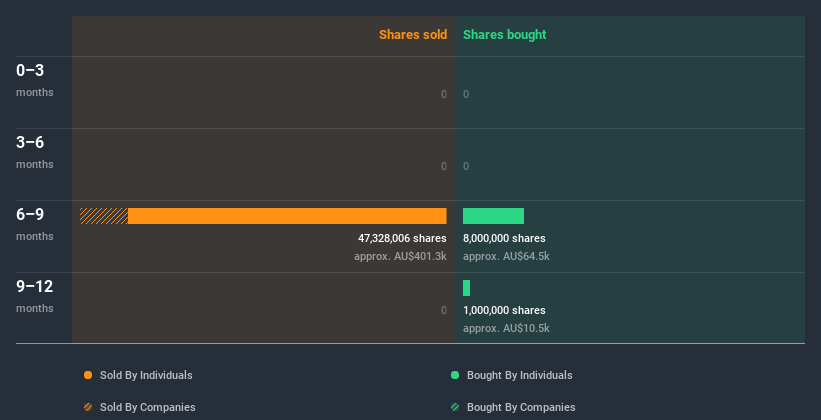821x420 pixels.
Task: Click the hatched Sold By Companies legend icon
Action: tap(88, 407)
